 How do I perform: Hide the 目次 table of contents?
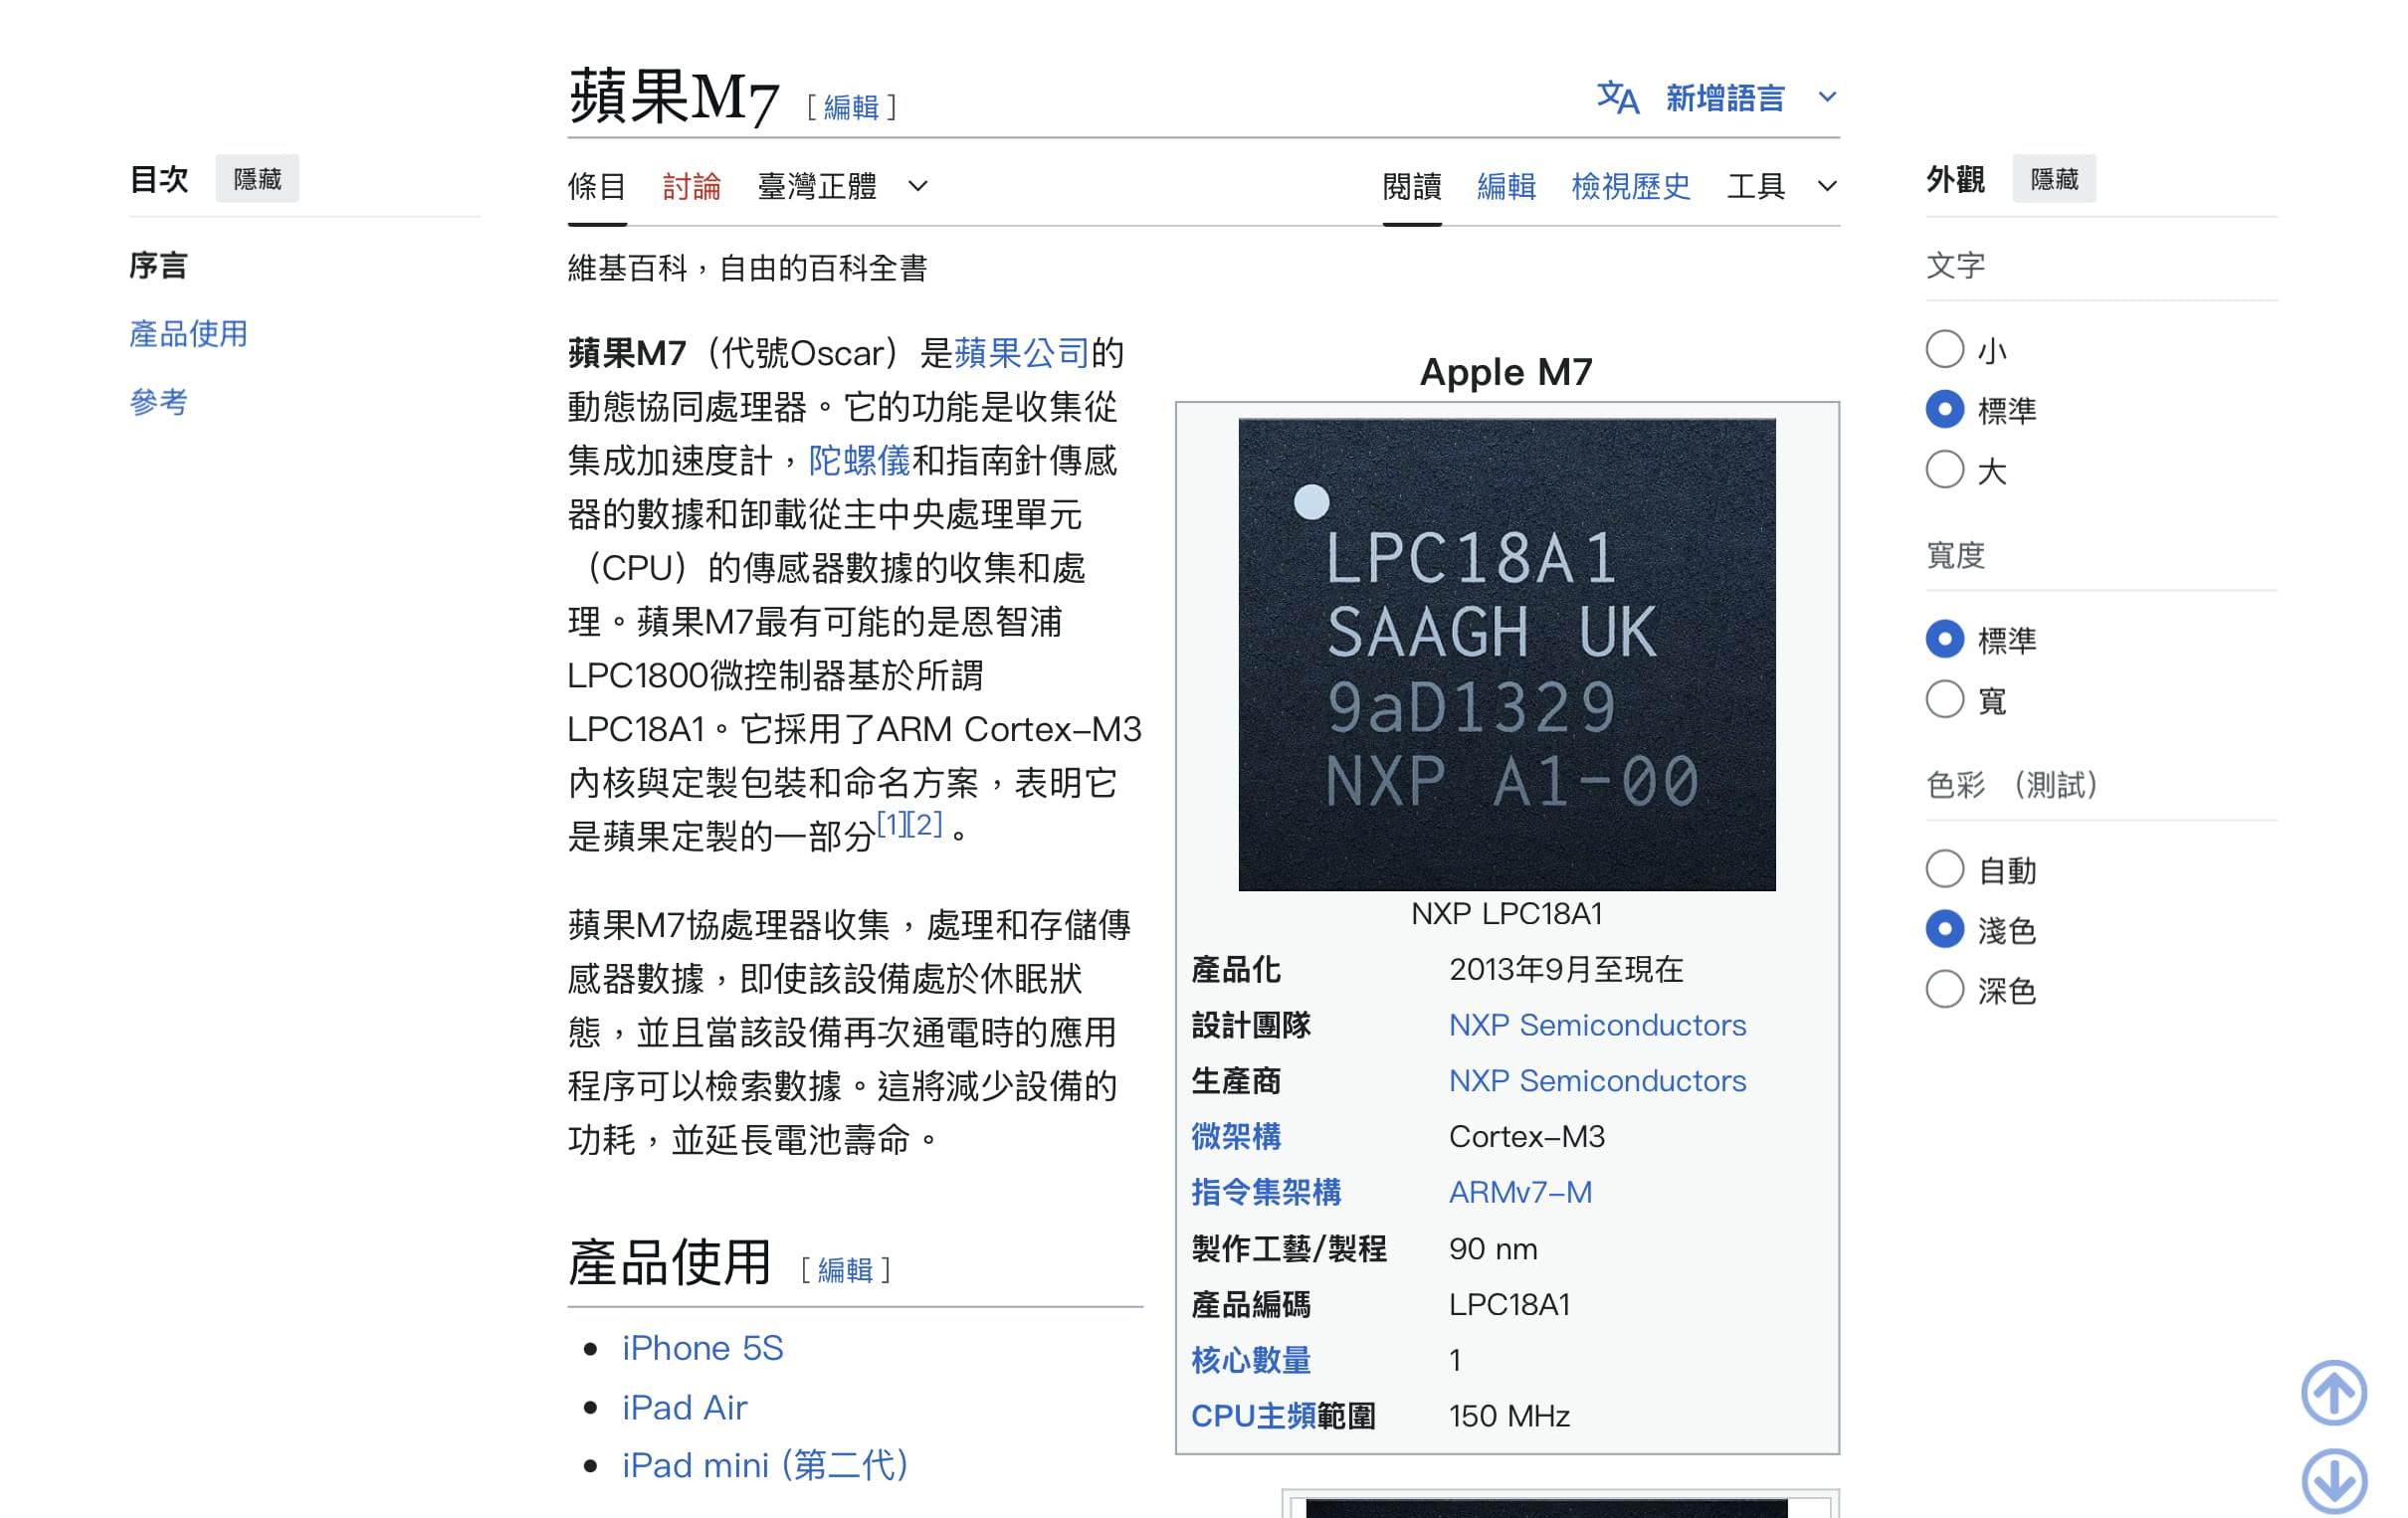coord(257,179)
